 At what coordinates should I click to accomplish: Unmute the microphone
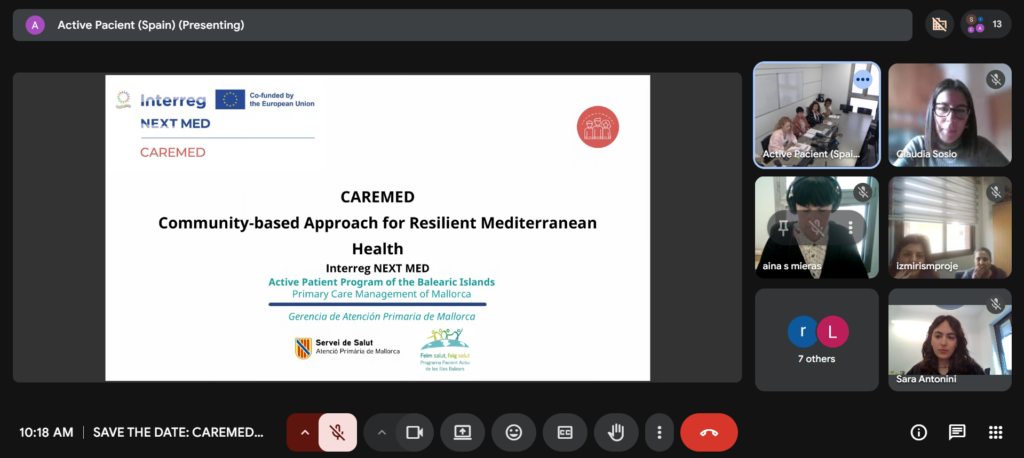338,432
